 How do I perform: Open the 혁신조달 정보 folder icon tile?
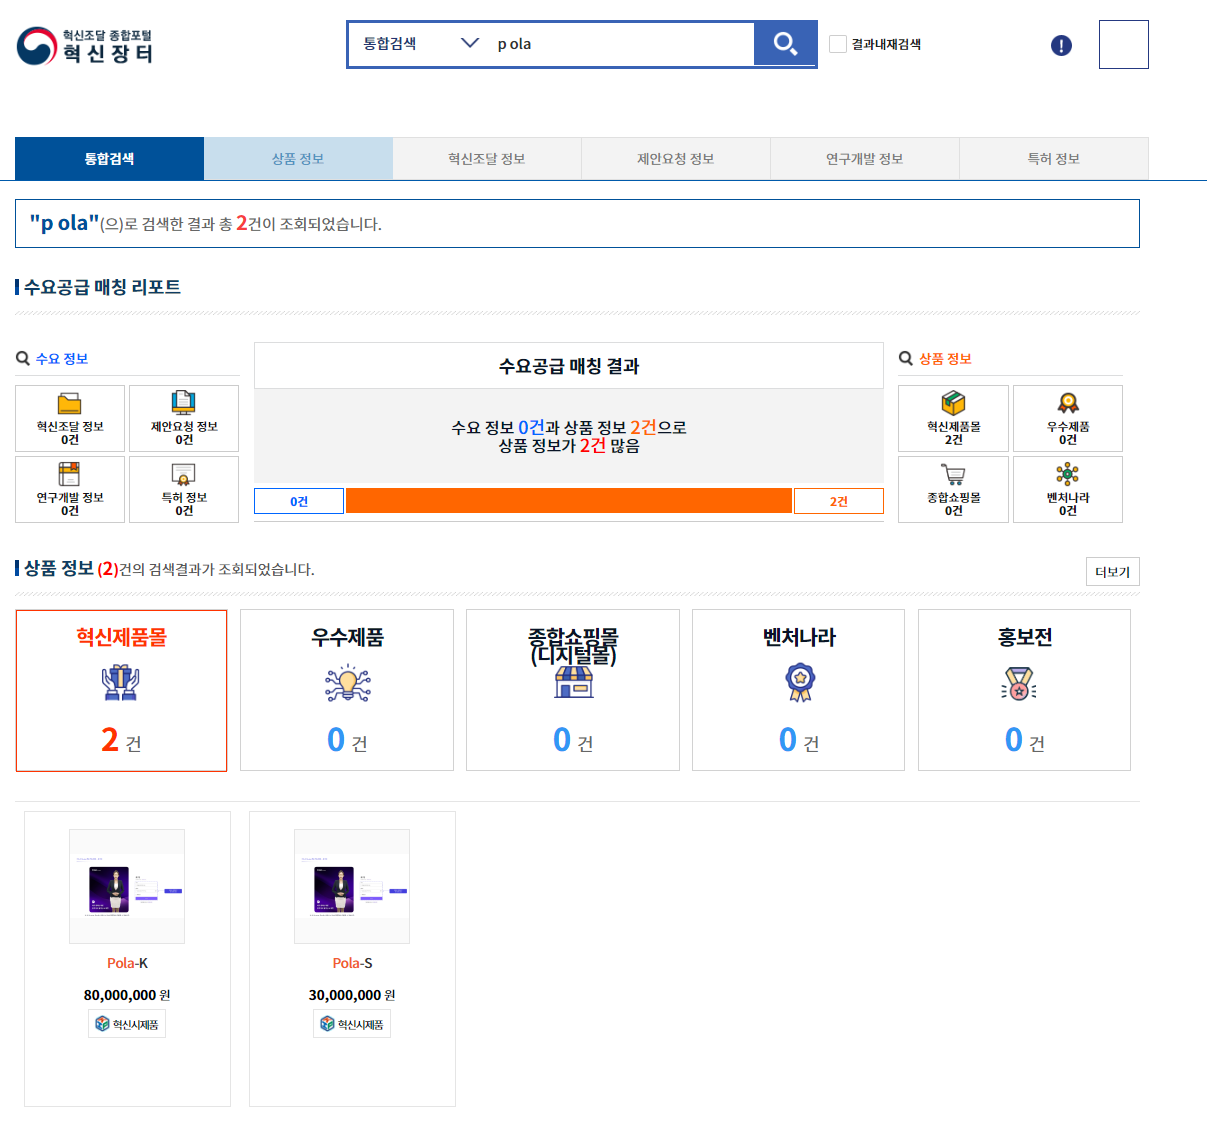pos(70,418)
